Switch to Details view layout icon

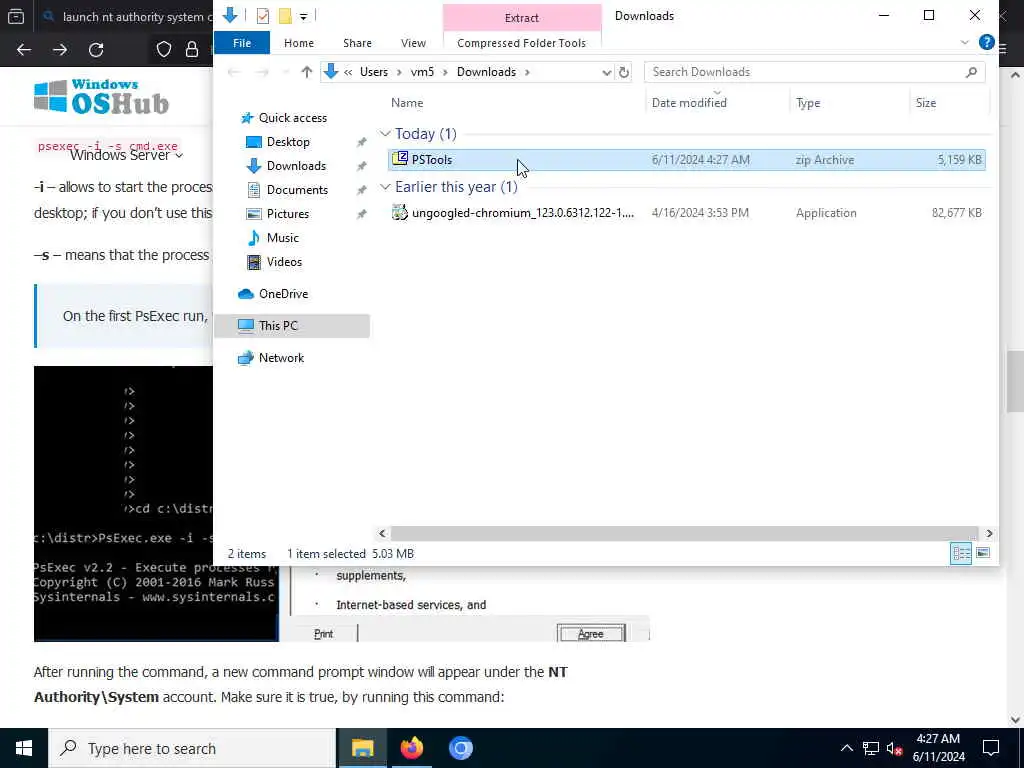pyautogui.click(x=961, y=554)
